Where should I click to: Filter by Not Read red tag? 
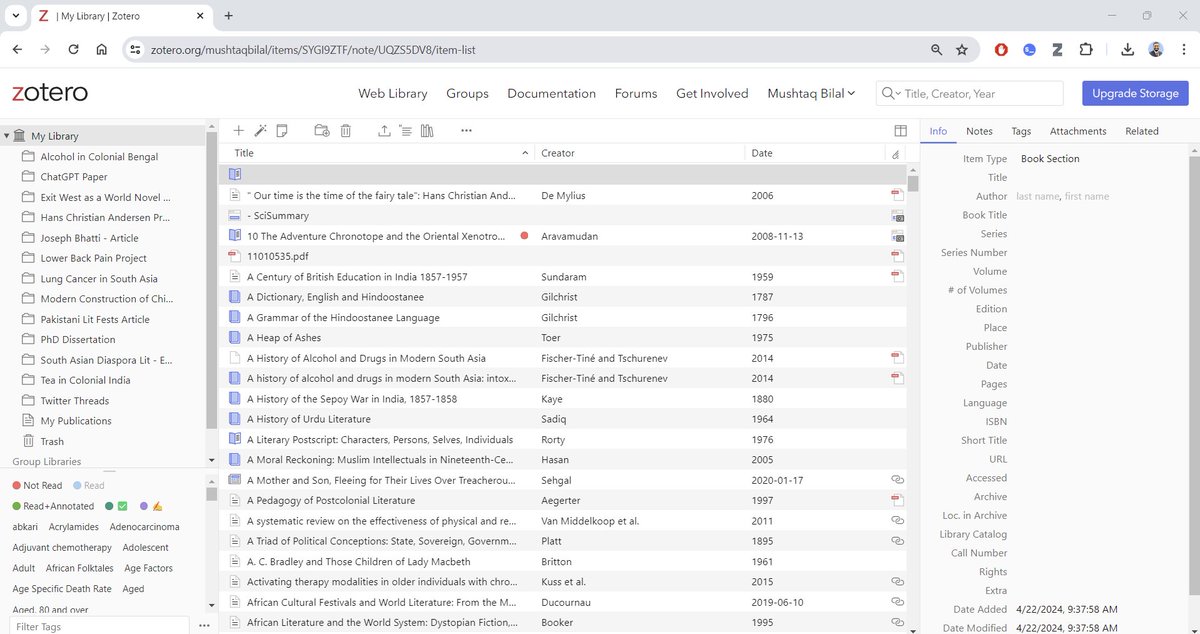click(37, 485)
